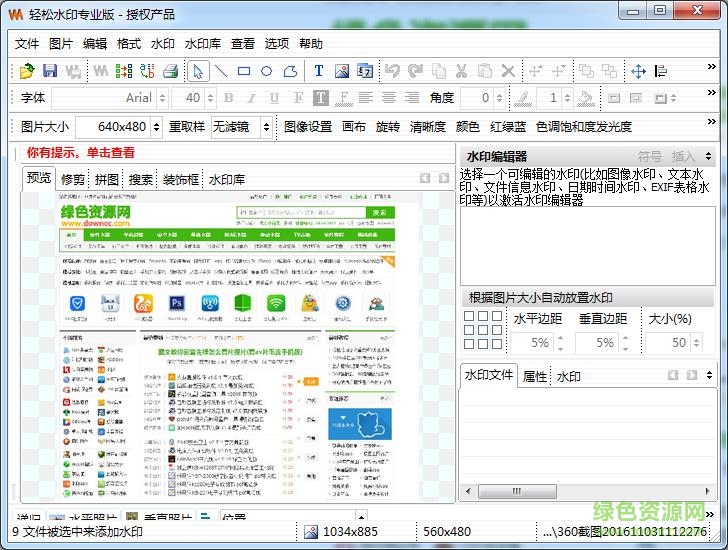This screenshot has height=550, width=728.
Task: Click the image icon in status bar
Action: point(311,532)
